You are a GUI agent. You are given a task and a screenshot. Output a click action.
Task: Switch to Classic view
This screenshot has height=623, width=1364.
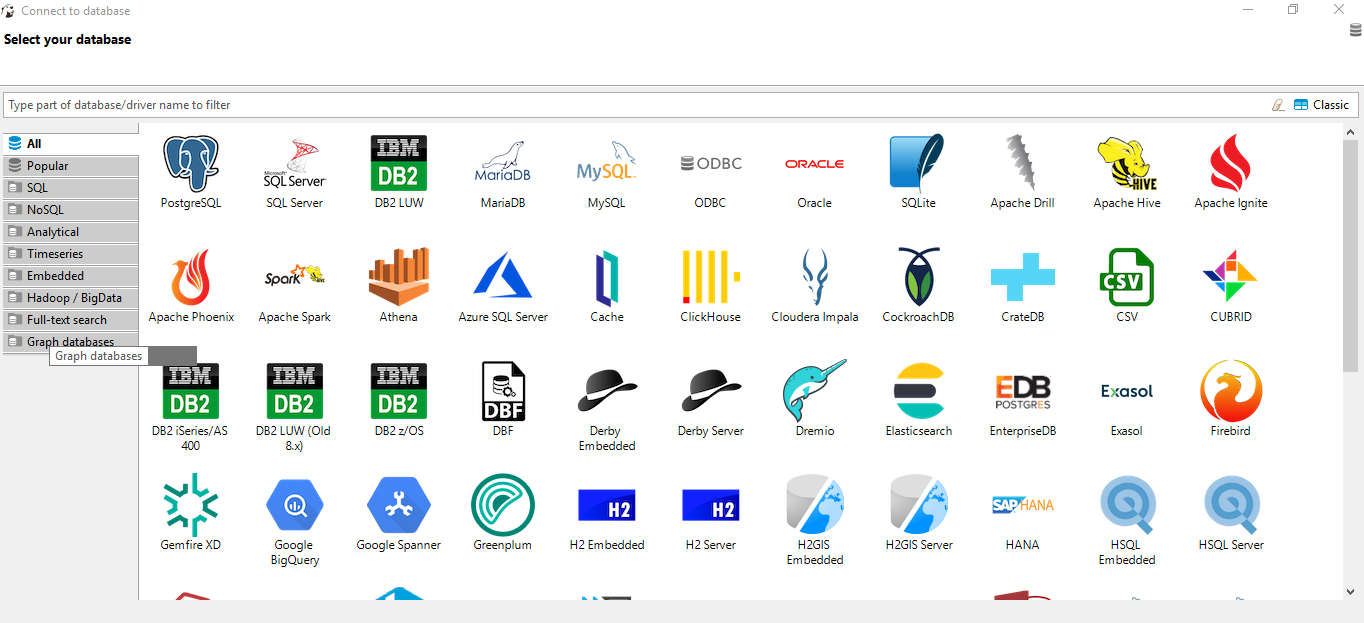point(1321,105)
